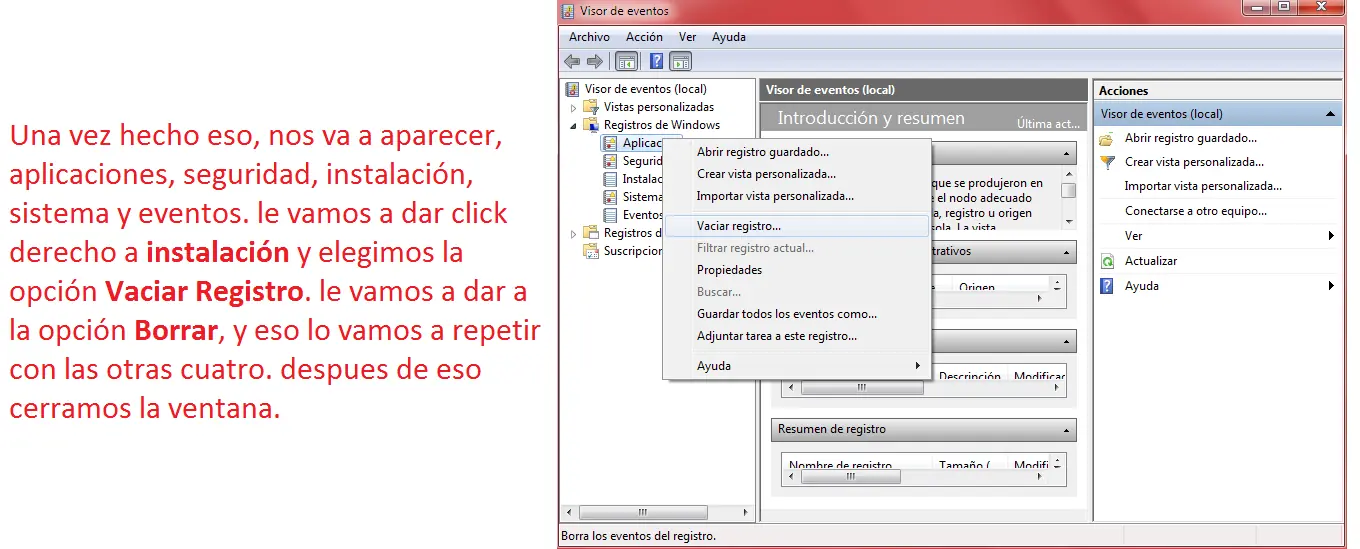Click Conectarse a otro equipo... action

click(x=1195, y=211)
